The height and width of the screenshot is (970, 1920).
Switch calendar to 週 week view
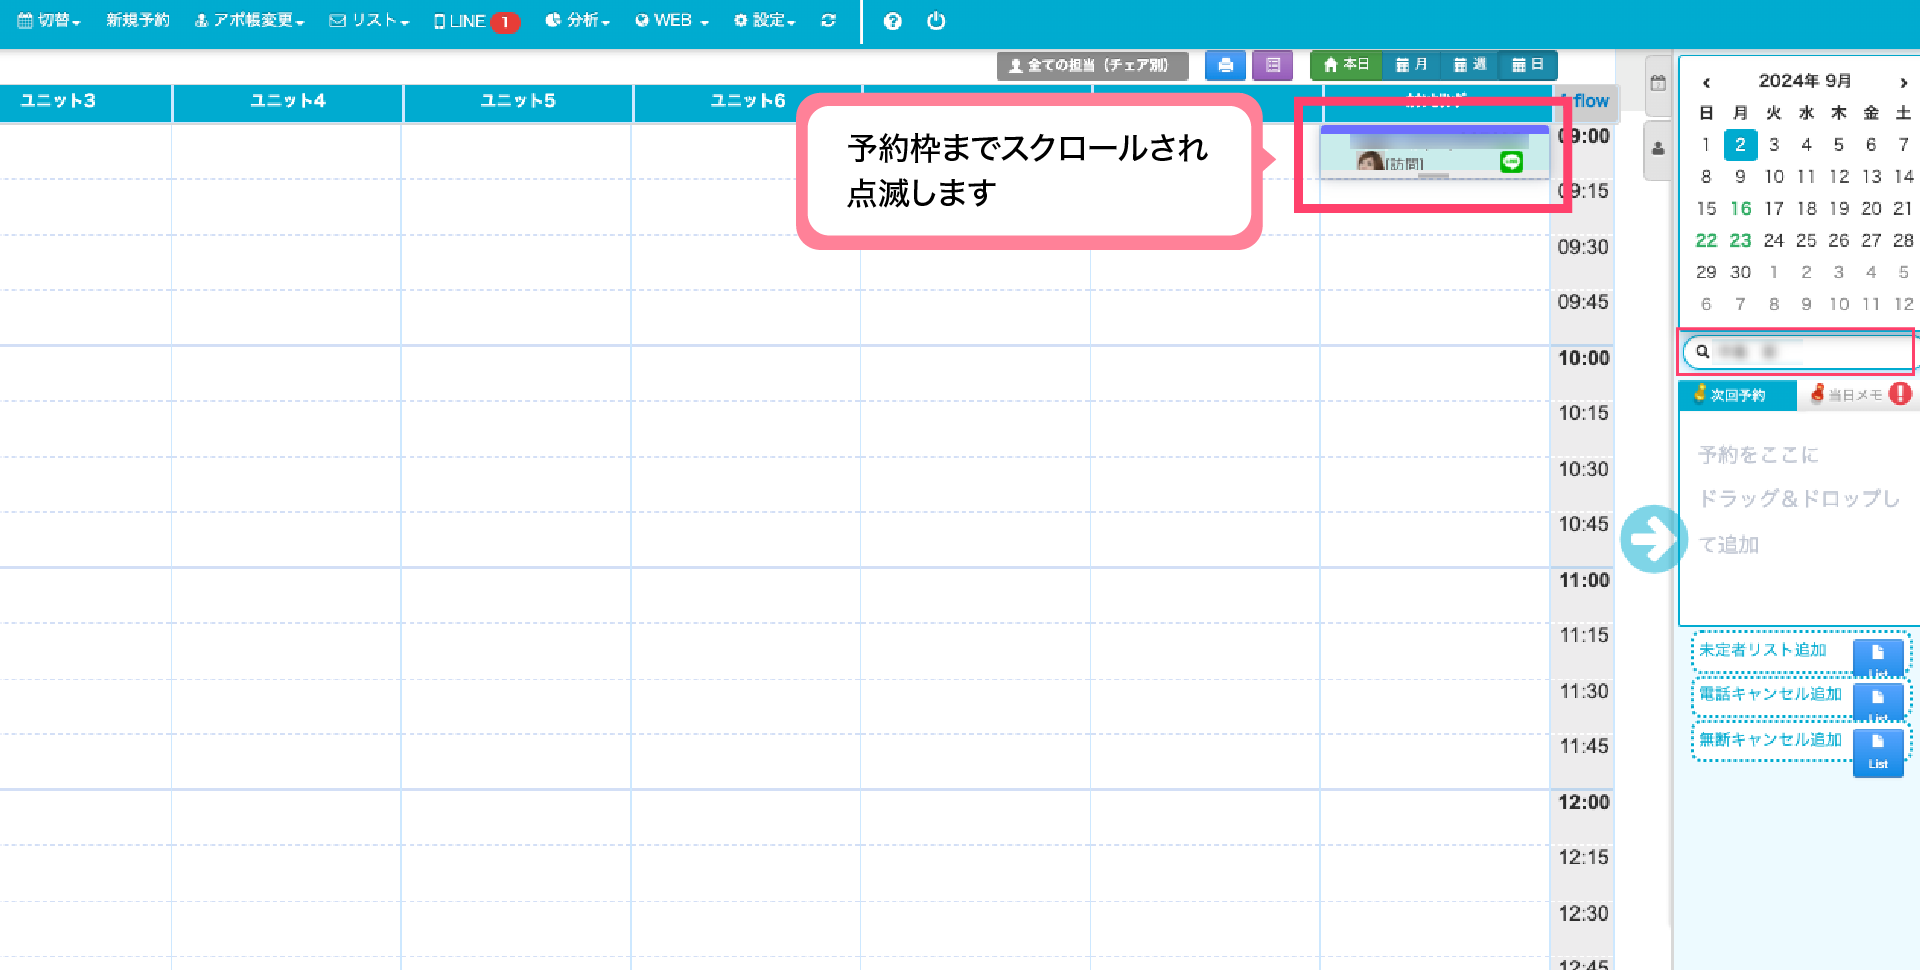[1469, 65]
